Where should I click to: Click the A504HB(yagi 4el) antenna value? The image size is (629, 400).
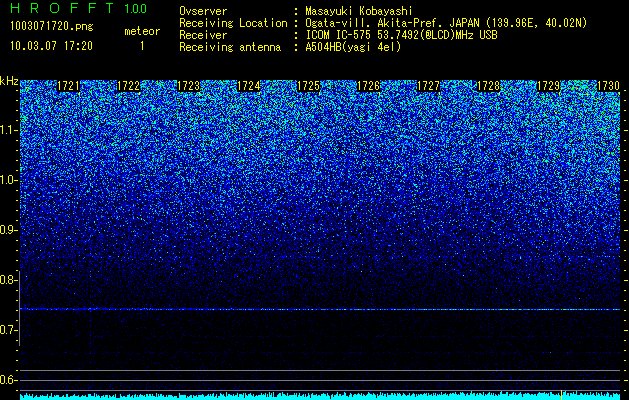[x=353, y=47]
